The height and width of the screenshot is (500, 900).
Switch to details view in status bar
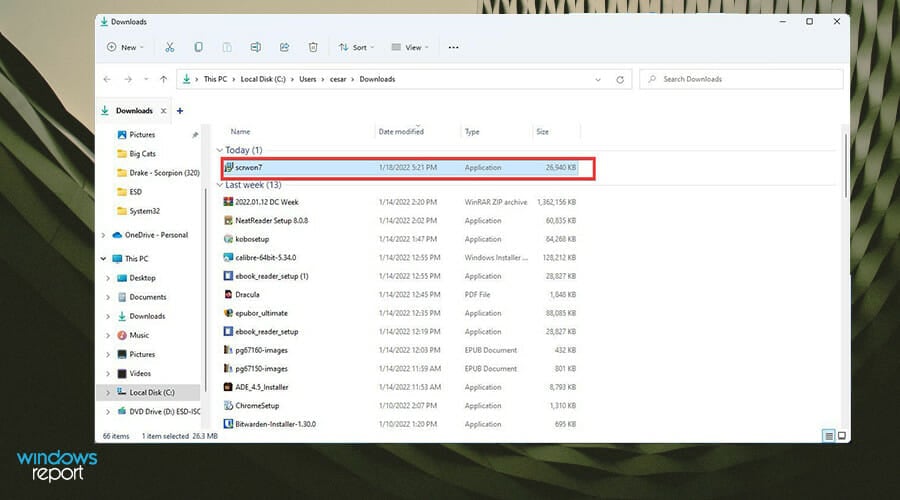(829, 435)
